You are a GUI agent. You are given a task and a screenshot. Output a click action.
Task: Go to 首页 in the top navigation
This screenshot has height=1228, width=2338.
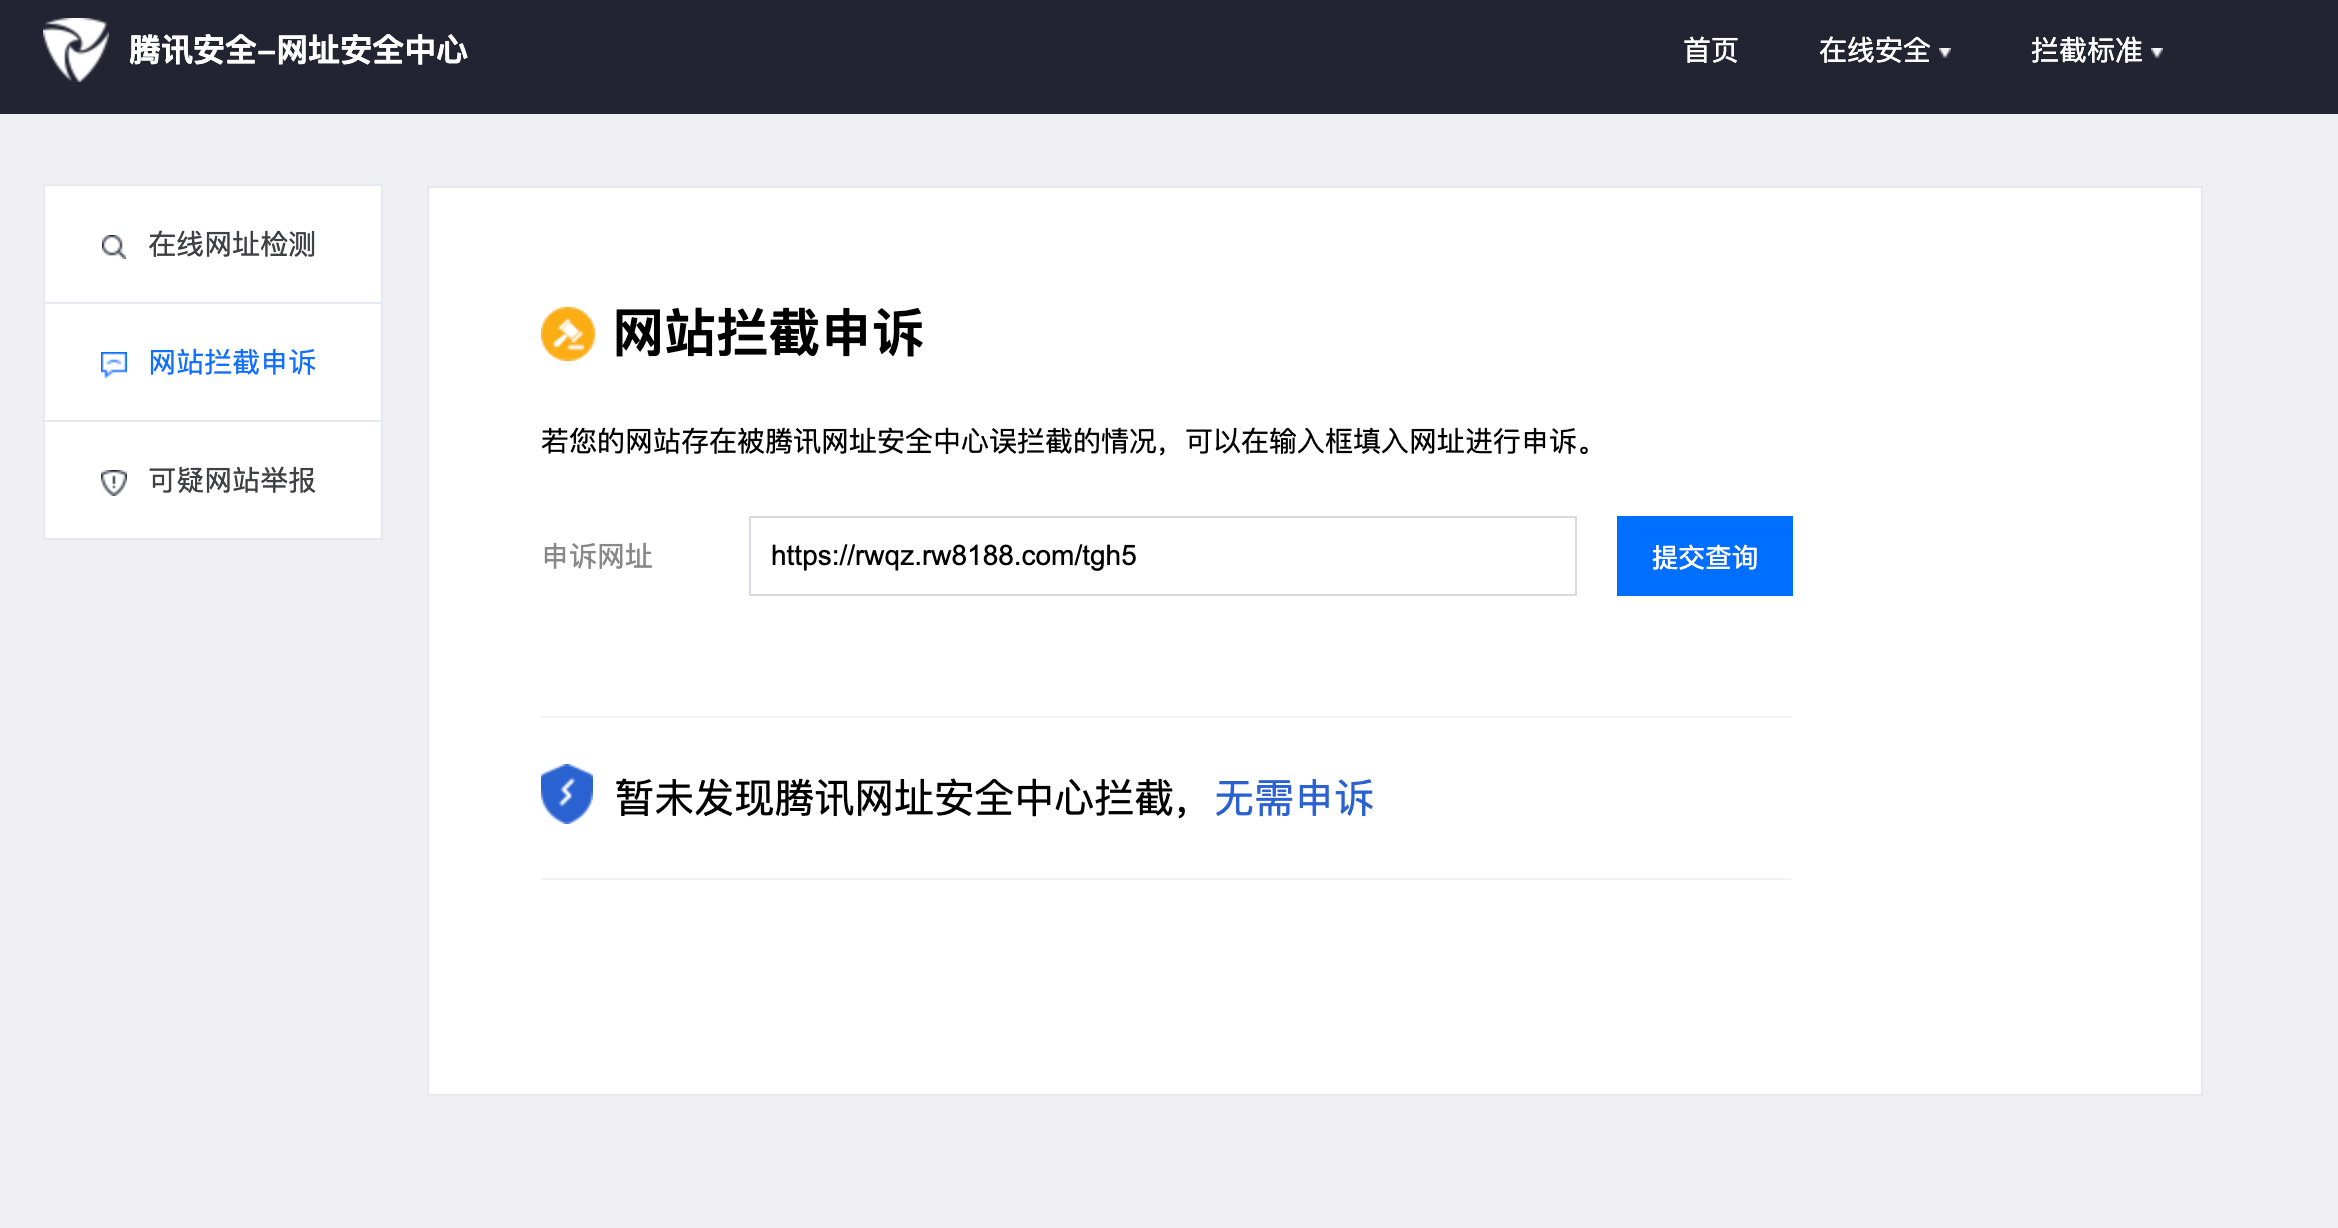1710,51
